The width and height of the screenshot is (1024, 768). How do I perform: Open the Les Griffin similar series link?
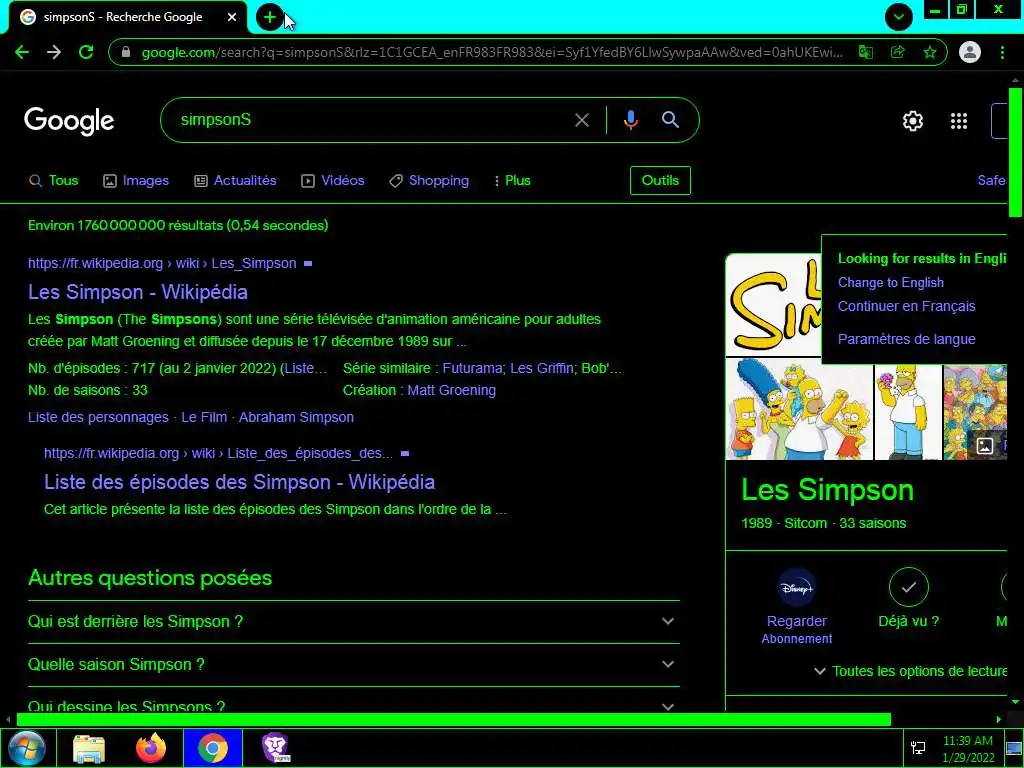[x=542, y=368]
